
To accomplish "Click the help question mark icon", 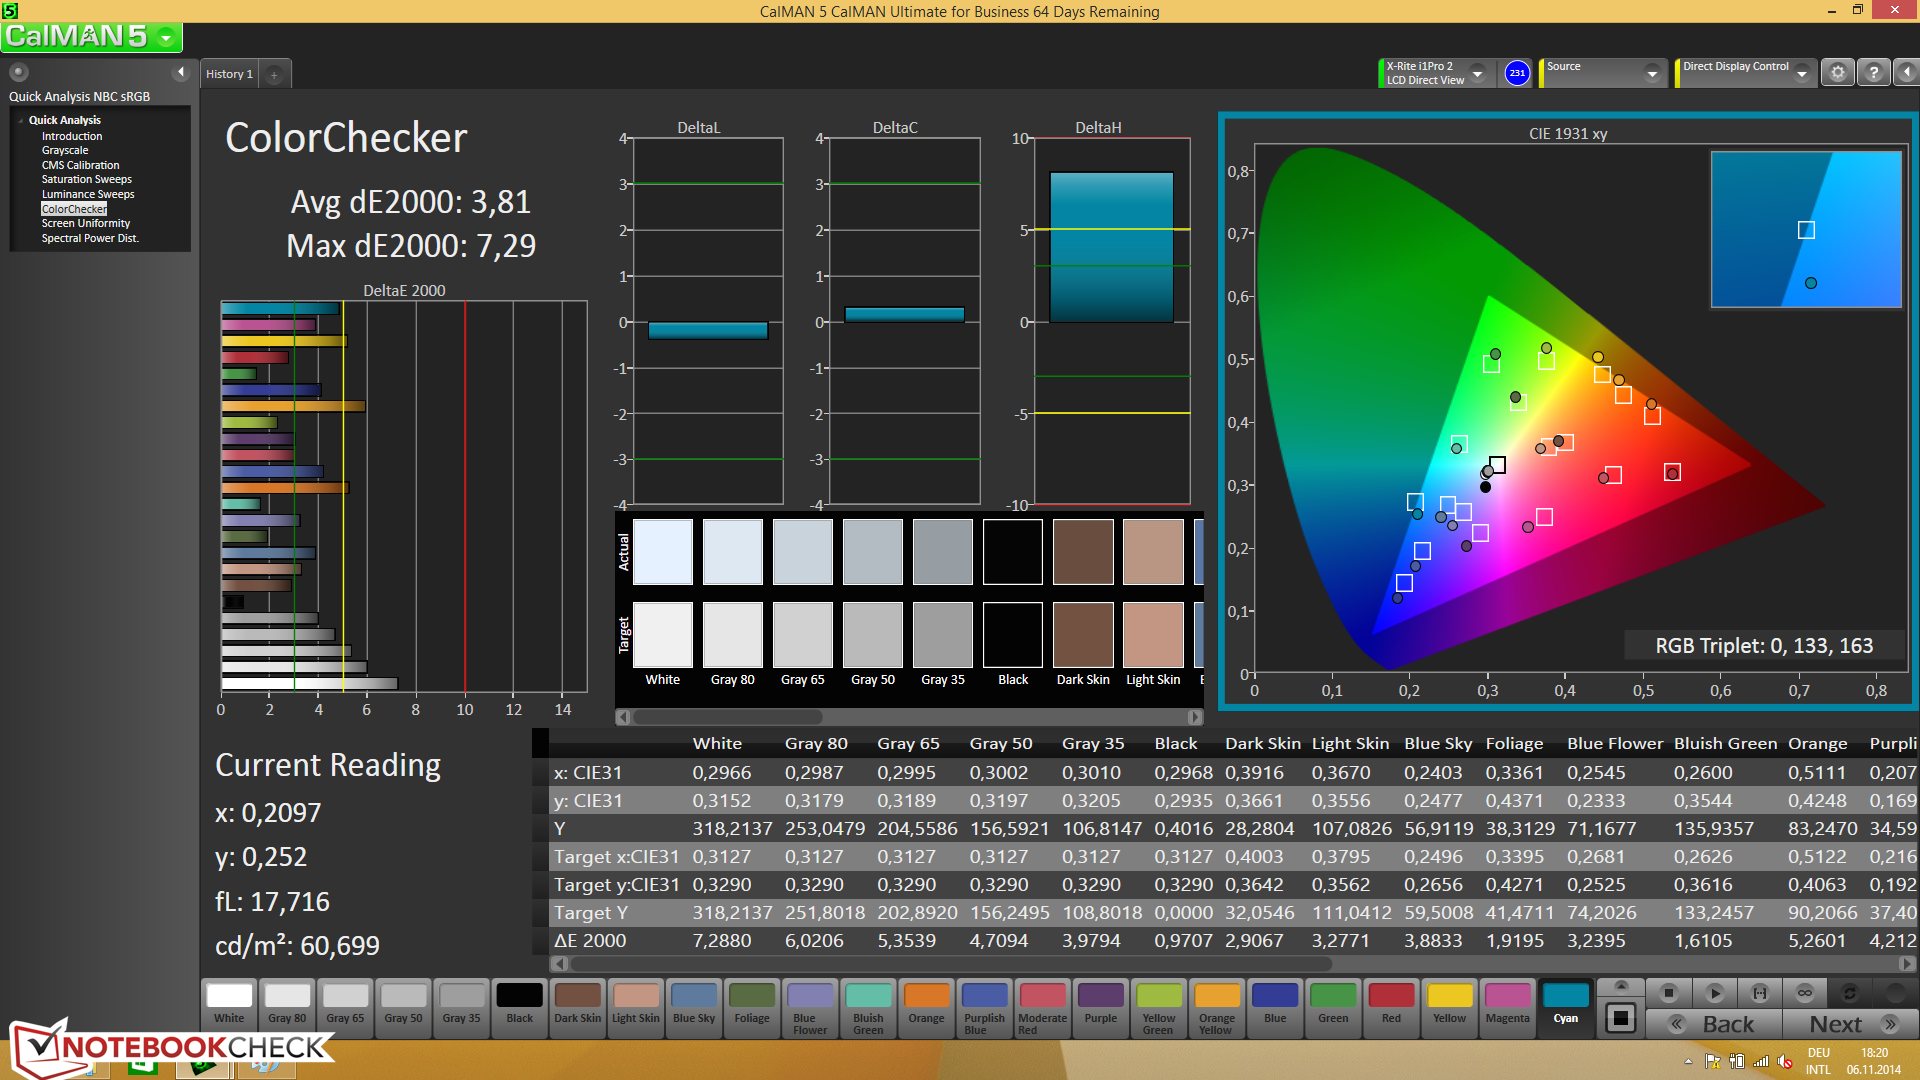I will pyautogui.click(x=1873, y=73).
